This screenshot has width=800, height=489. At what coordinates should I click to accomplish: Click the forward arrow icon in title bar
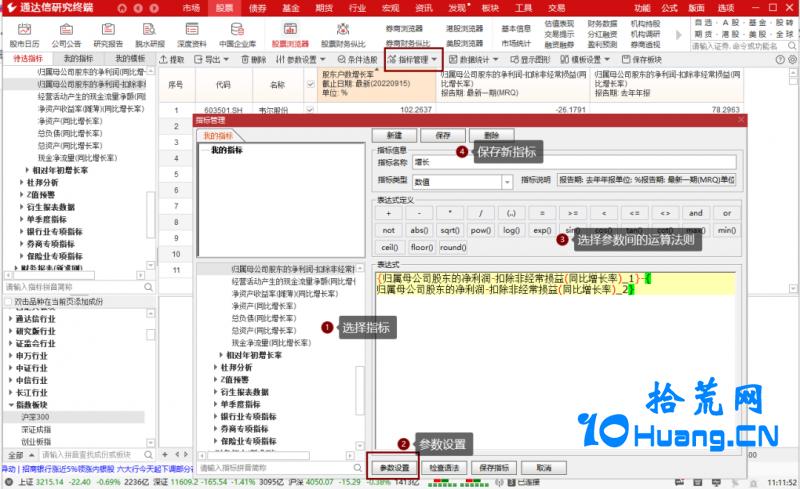pos(154,8)
